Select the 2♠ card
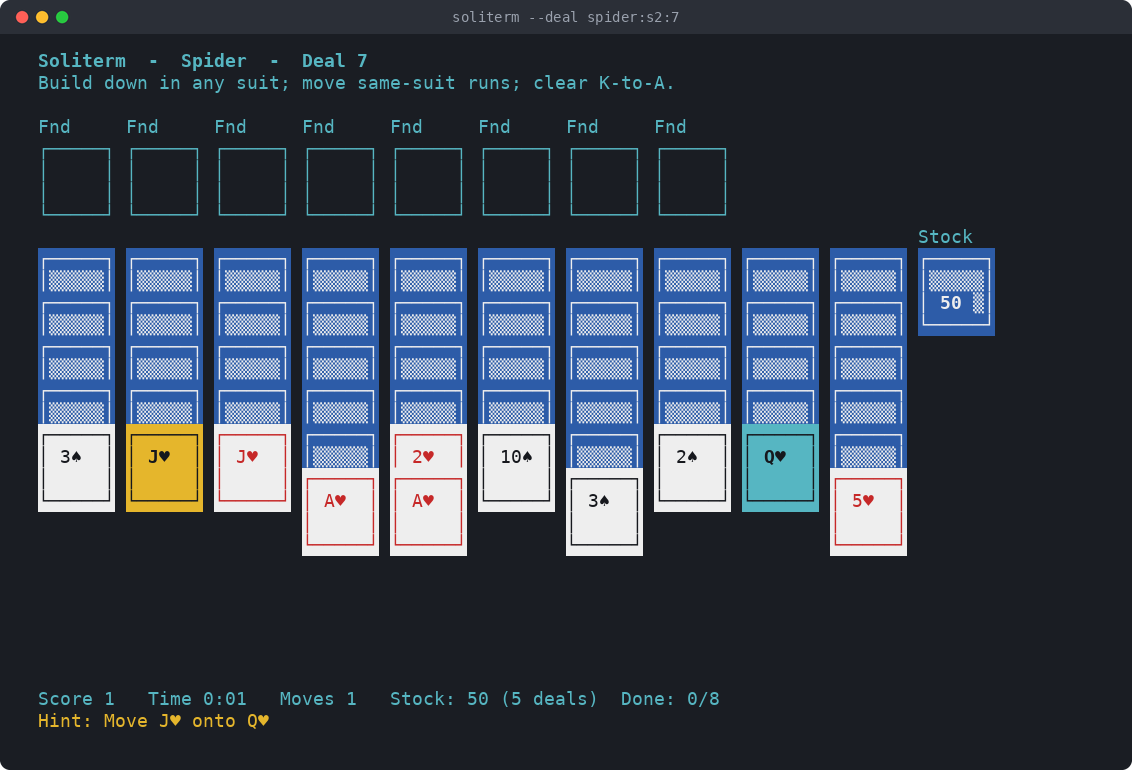Screen dimensions: 1132x770 (692, 468)
